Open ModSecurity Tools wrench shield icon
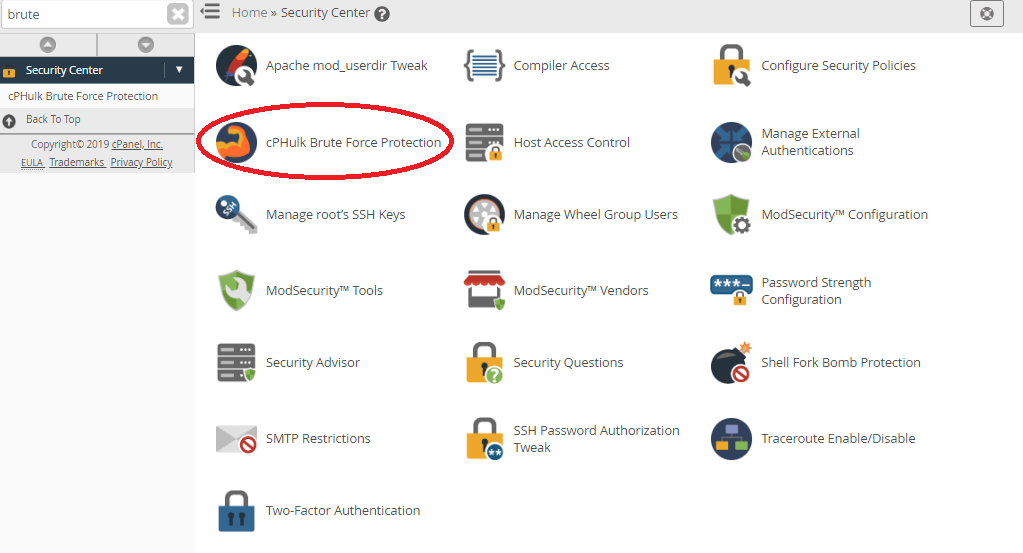 [x=236, y=290]
